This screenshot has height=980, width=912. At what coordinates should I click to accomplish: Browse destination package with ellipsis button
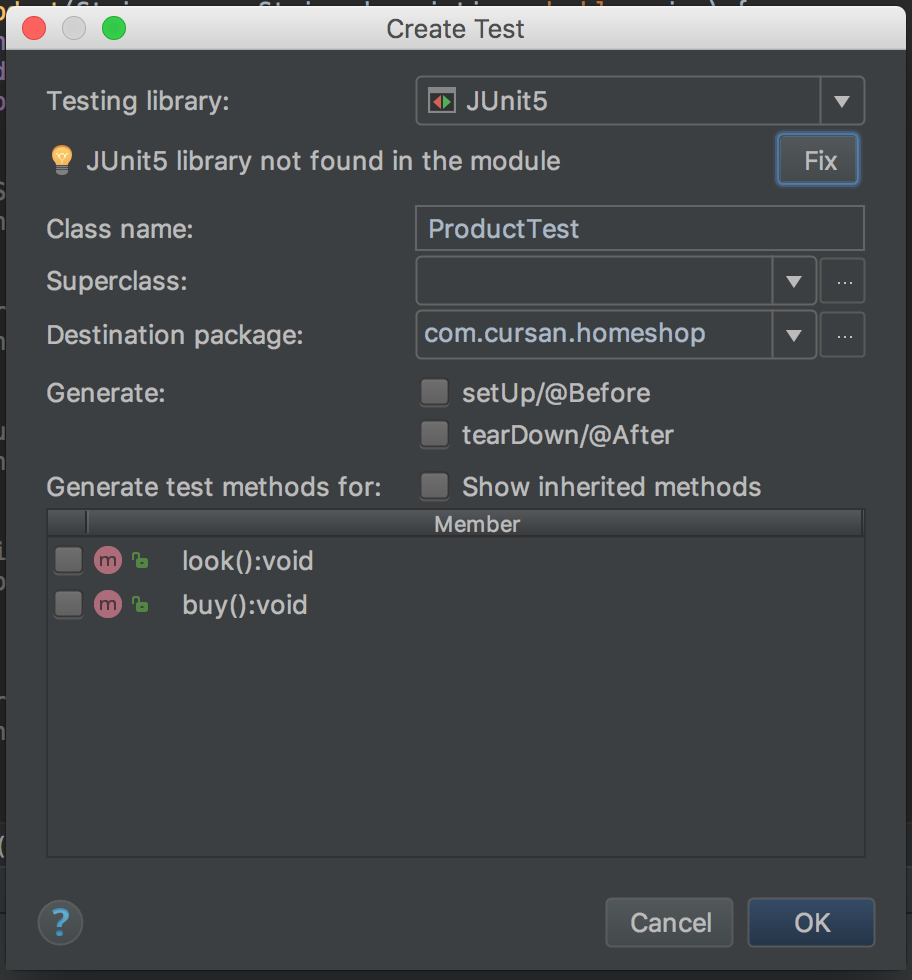pyautogui.click(x=843, y=335)
